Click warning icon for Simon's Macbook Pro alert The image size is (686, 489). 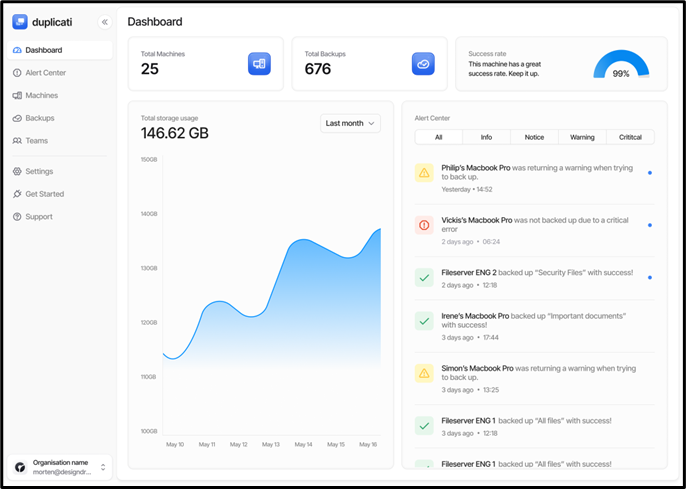point(424,374)
